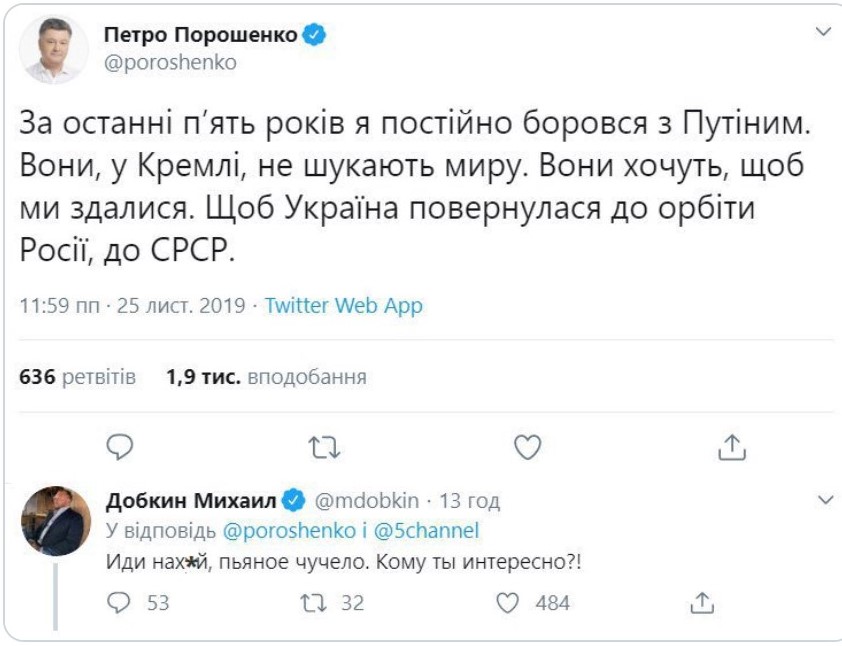842x646 pixels.
Task: Open the tweet timestamp 11:59 пп · 25 лист. 2019
Action: pos(132,306)
